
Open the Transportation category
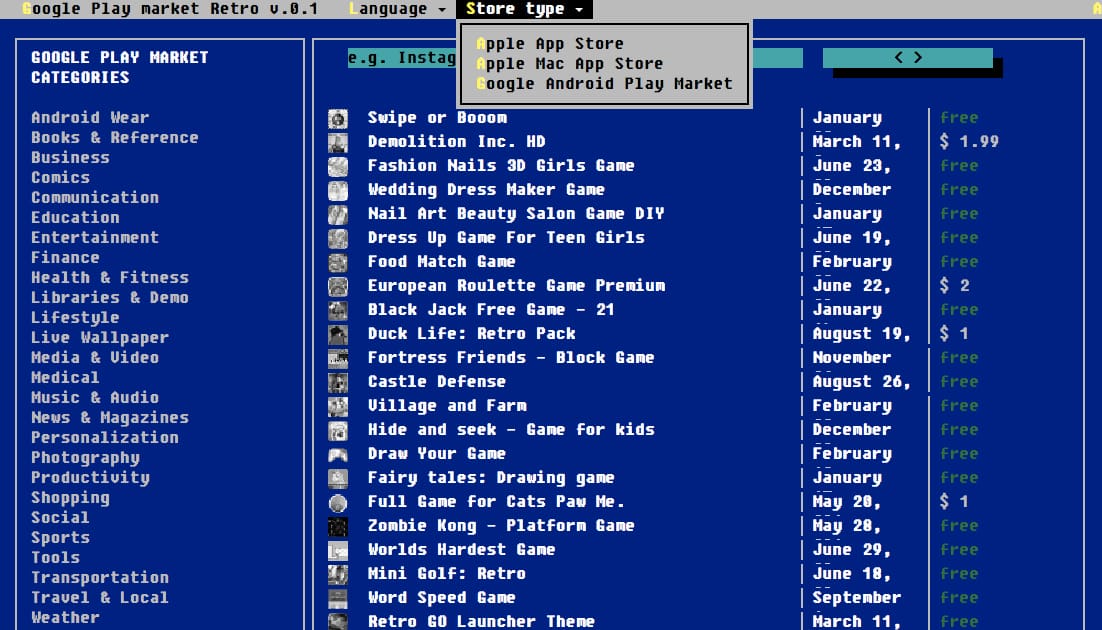(100, 578)
